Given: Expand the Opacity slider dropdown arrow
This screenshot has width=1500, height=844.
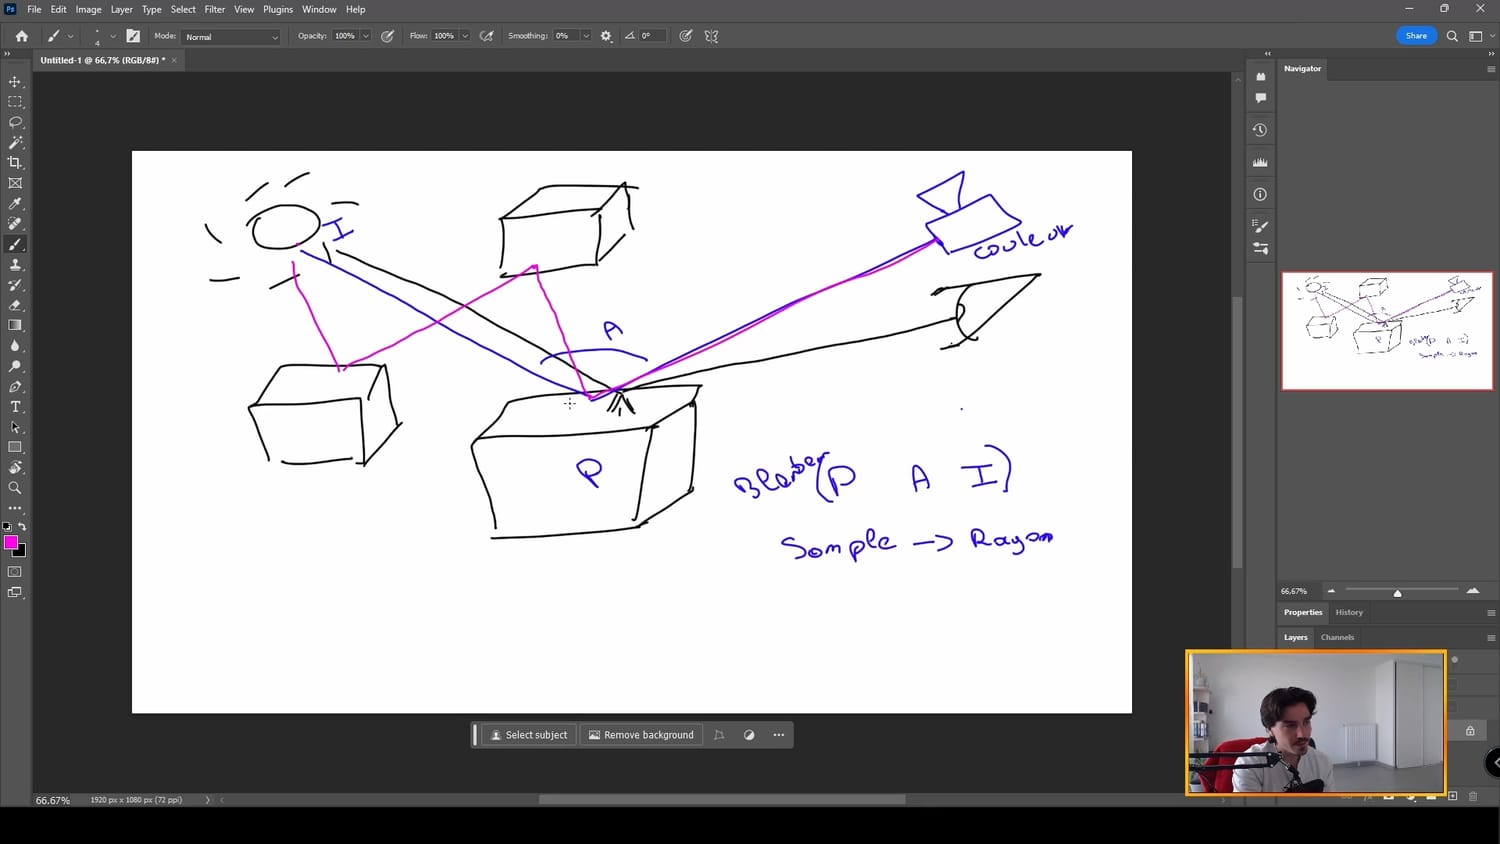Looking at the screenshot, I should [x=365, y=36].
